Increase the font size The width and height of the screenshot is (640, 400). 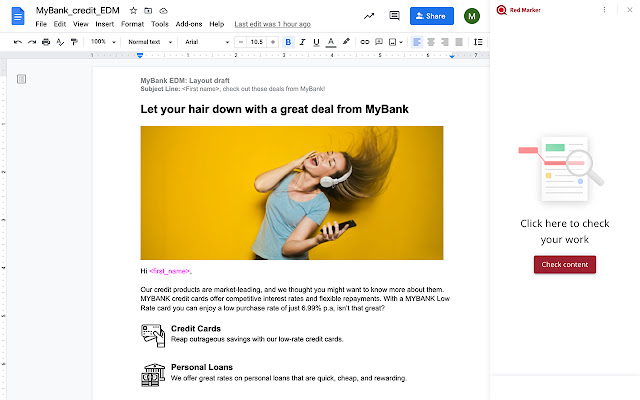273,42
